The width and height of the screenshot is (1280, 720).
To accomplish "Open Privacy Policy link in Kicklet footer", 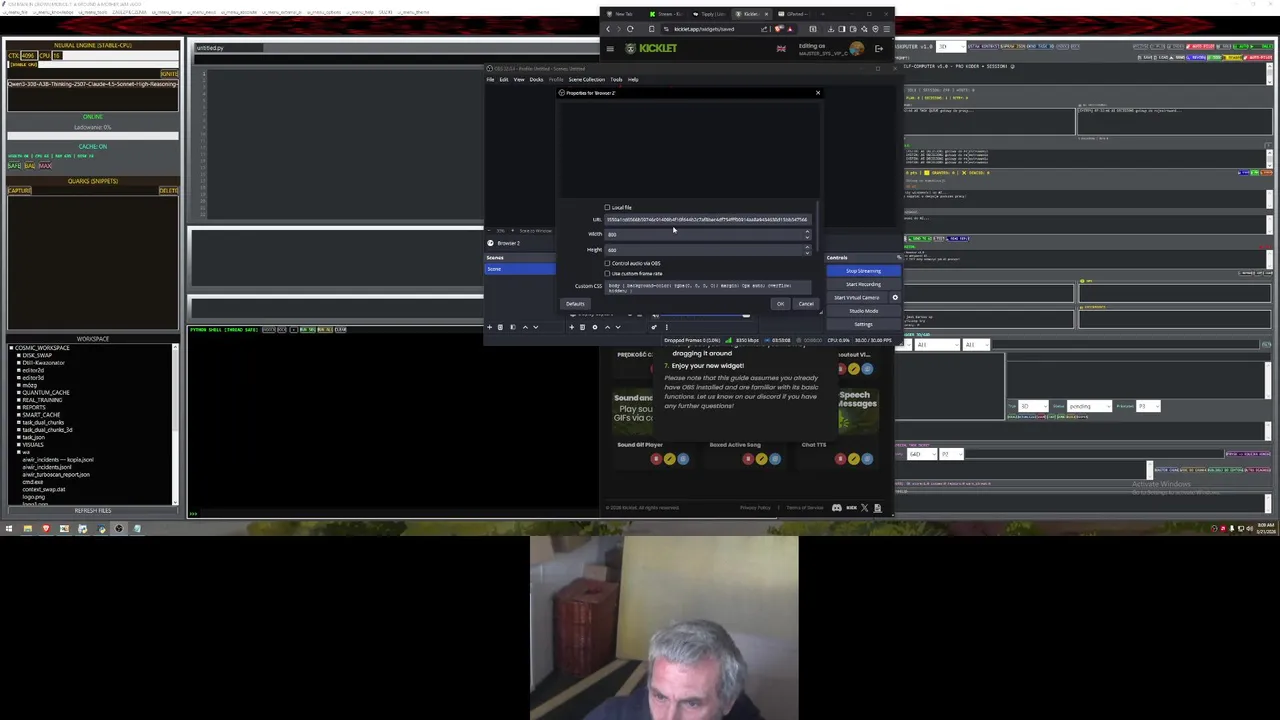I will coord(755,508).
